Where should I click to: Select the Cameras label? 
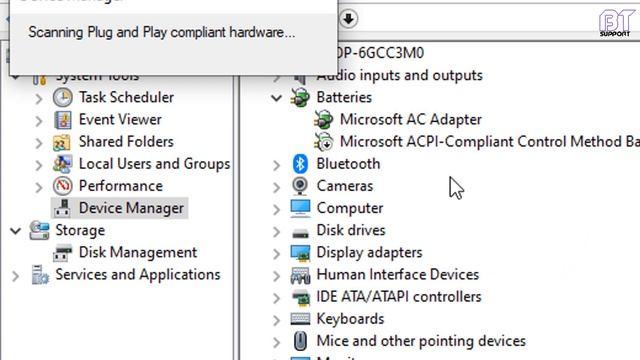[x=344, y=186]
